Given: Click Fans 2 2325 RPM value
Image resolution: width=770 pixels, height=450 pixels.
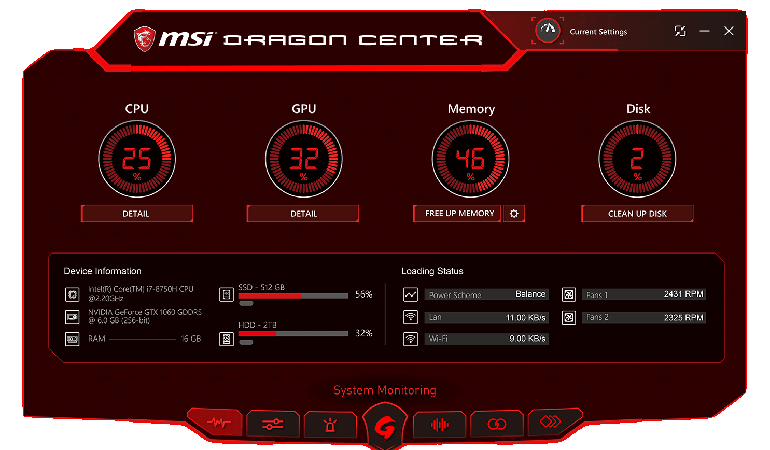Looking at the screenshot, I should pos(684,317).
